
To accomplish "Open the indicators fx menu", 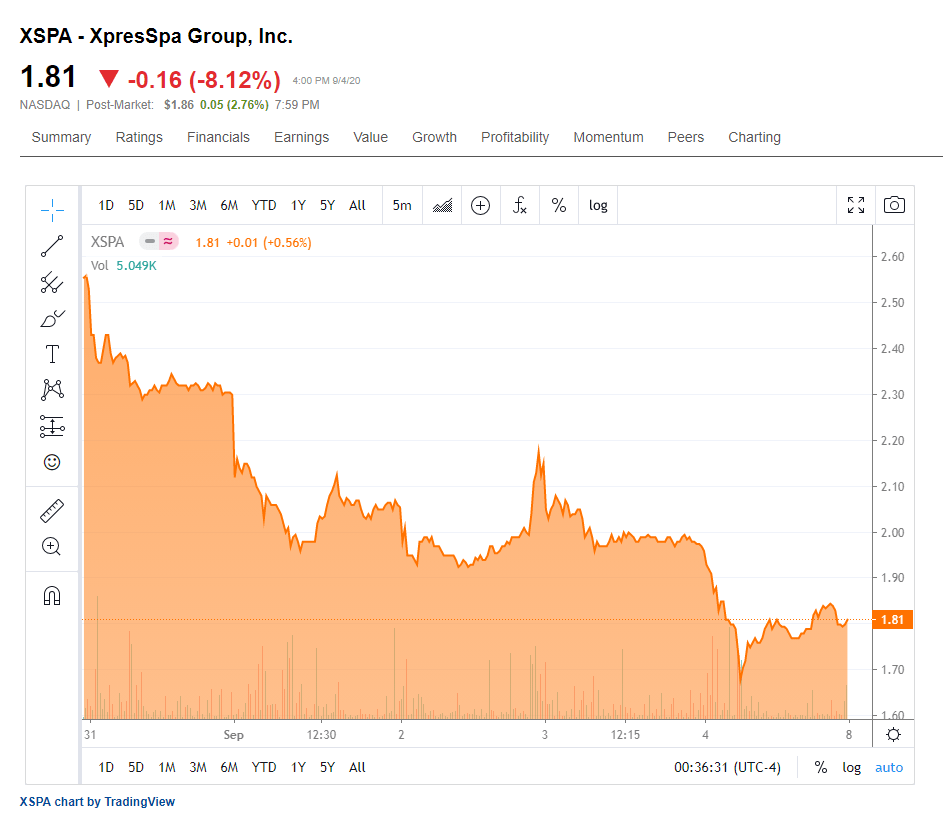I will 520,206.
